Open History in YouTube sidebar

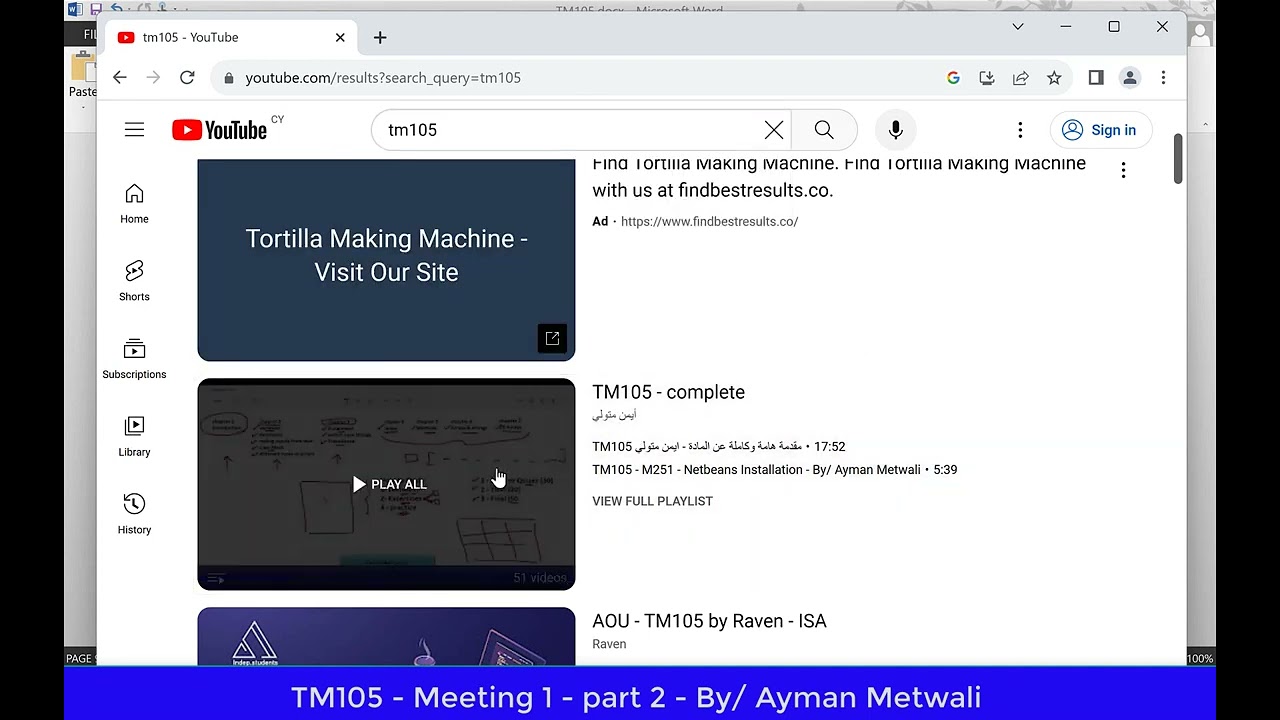134,515
